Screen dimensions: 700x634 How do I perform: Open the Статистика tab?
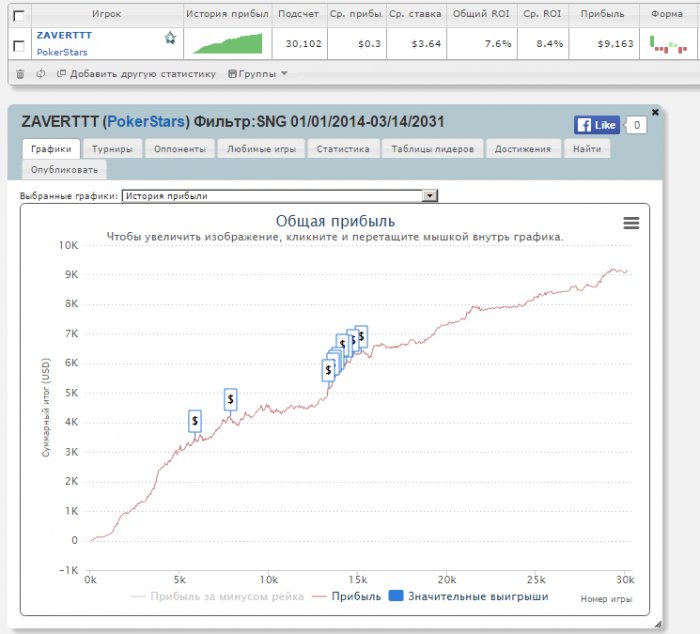[343, 149]
